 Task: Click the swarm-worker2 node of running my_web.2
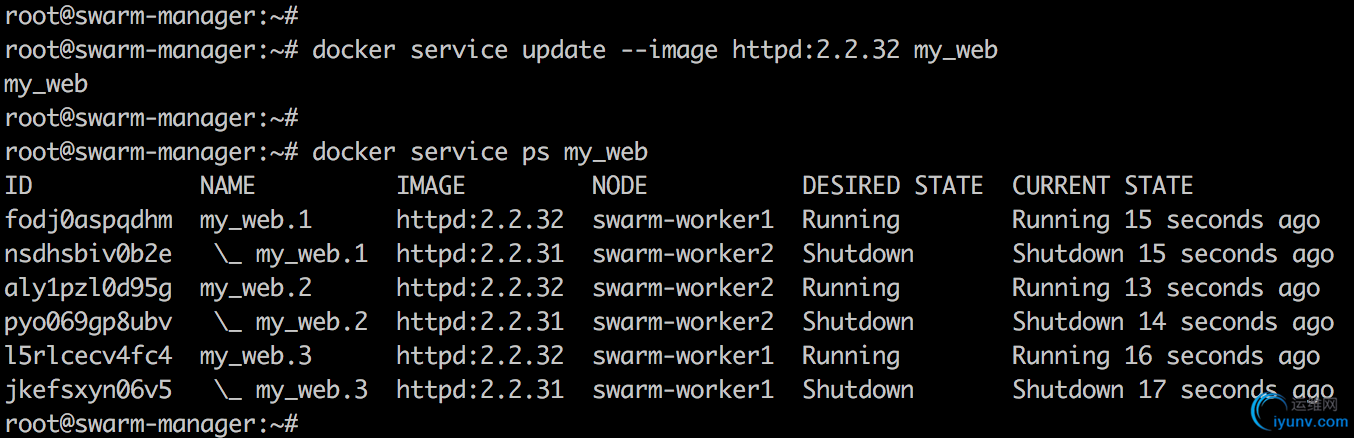(683, 288)
